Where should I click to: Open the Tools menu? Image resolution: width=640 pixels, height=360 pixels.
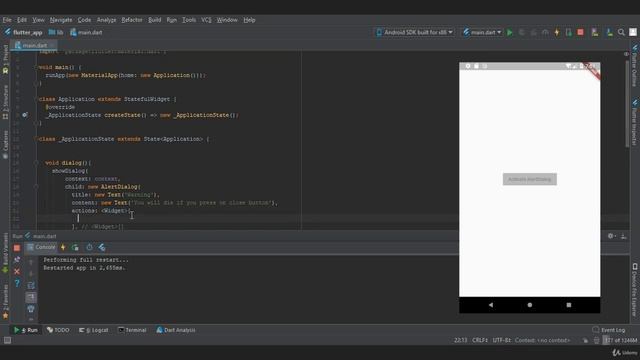pos(189,20)
